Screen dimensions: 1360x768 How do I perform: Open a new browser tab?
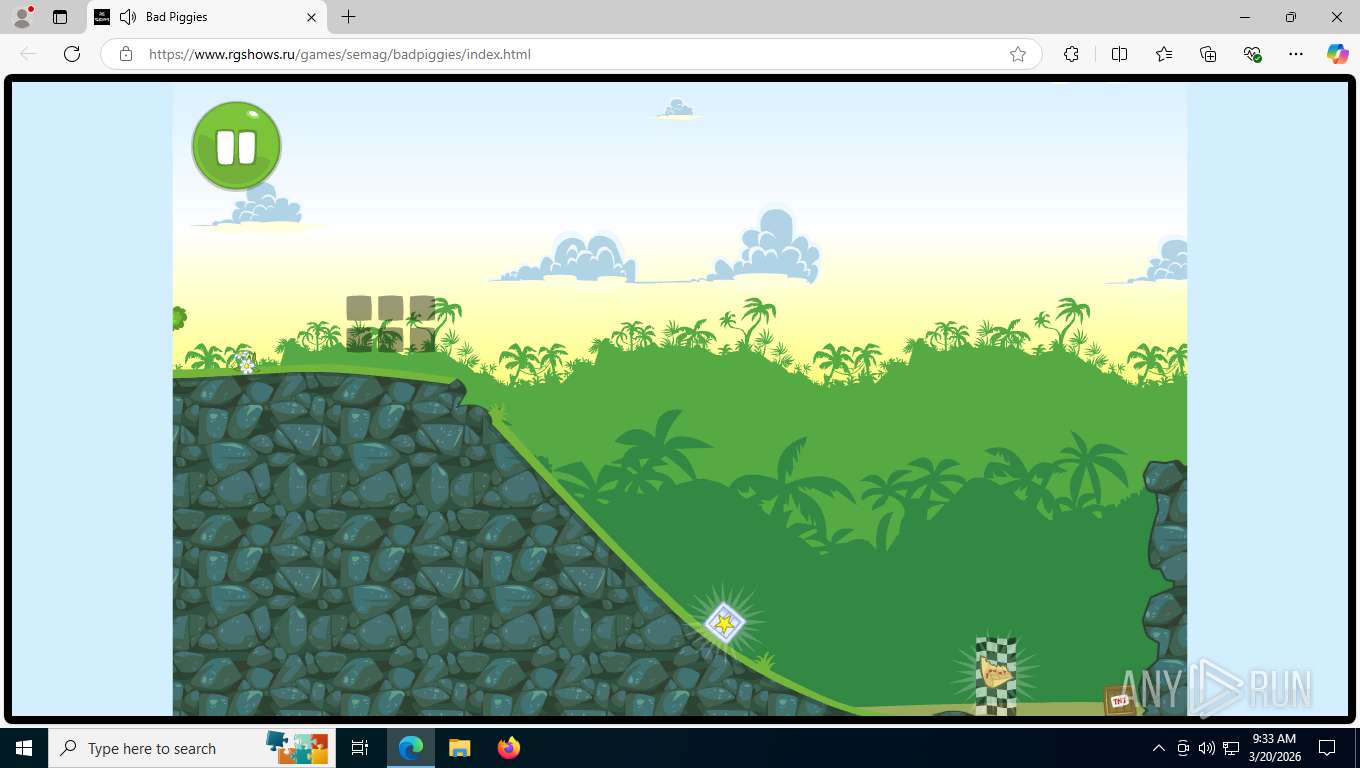348,17
